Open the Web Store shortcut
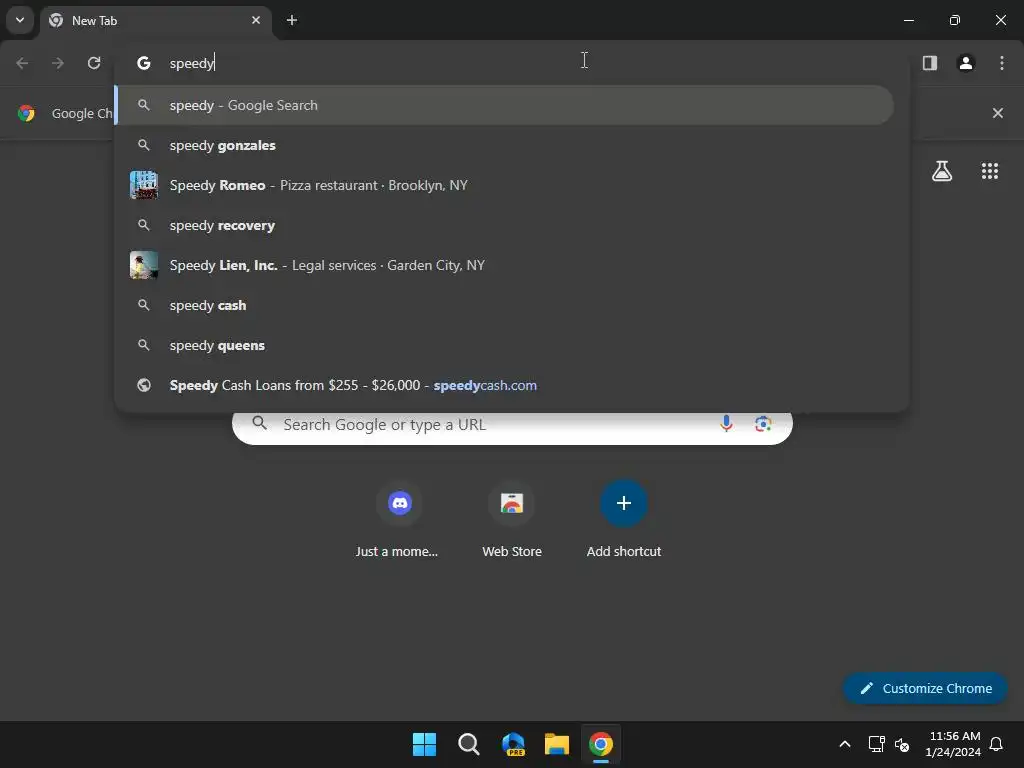The image size is (1024, 768). tap(512, 519)
